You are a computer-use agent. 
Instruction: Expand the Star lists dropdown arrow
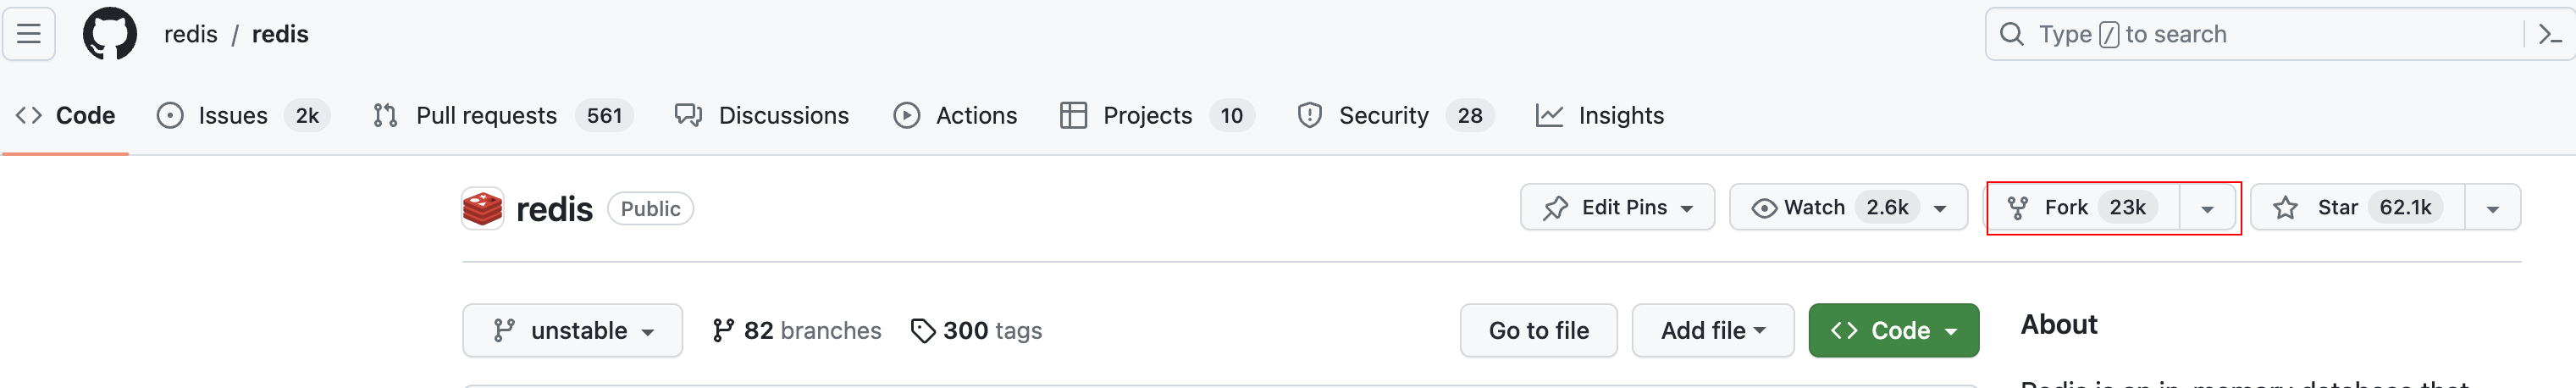[x=2492, y=208]
